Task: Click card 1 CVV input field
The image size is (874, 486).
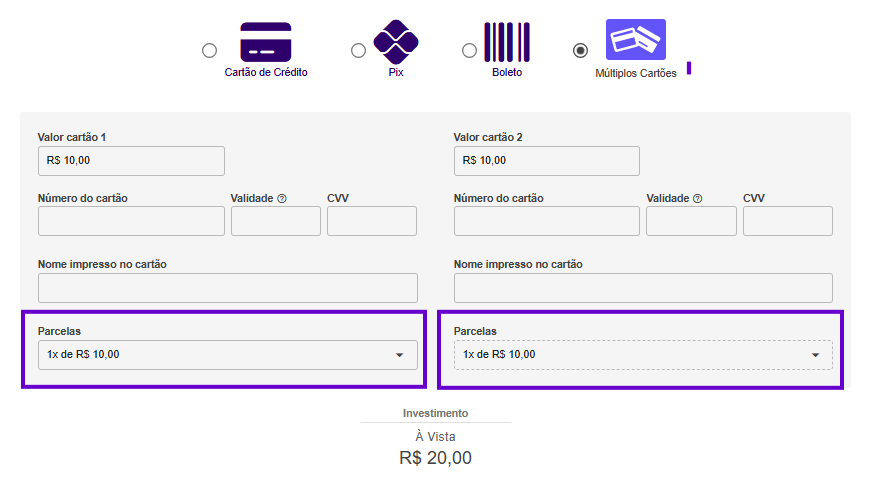Action: point(372,221)
